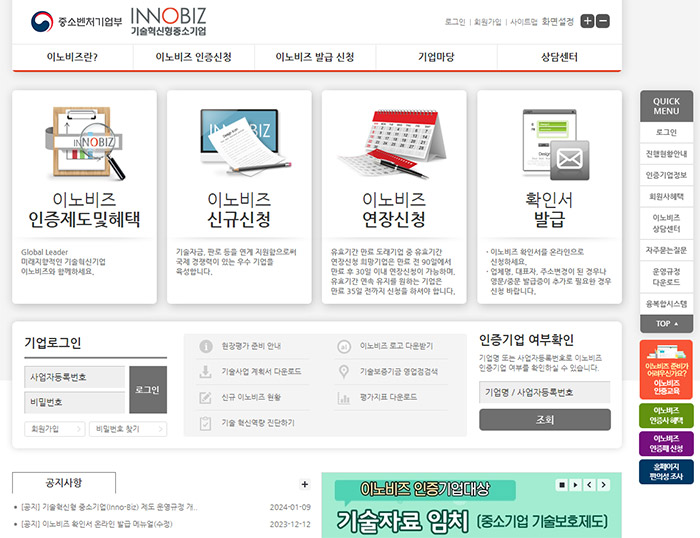The height and width of the screenshot is (538, 700).
Task: Open the clipboard magnifier 인증제도및혜택 image
Action: pos(85,143)
